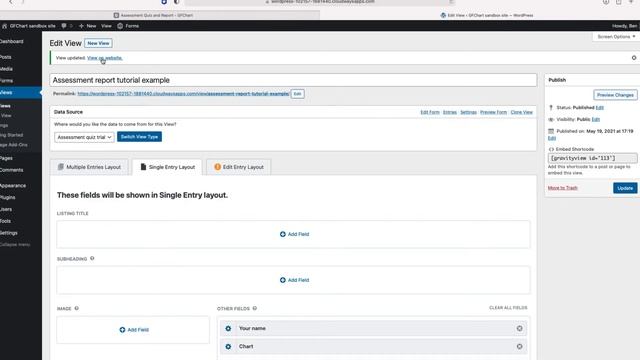The width and height of the screenshot is (640, 360).
Task: Click the permalink Edit button
Action: pyautogui.click(x=298, y=94)
